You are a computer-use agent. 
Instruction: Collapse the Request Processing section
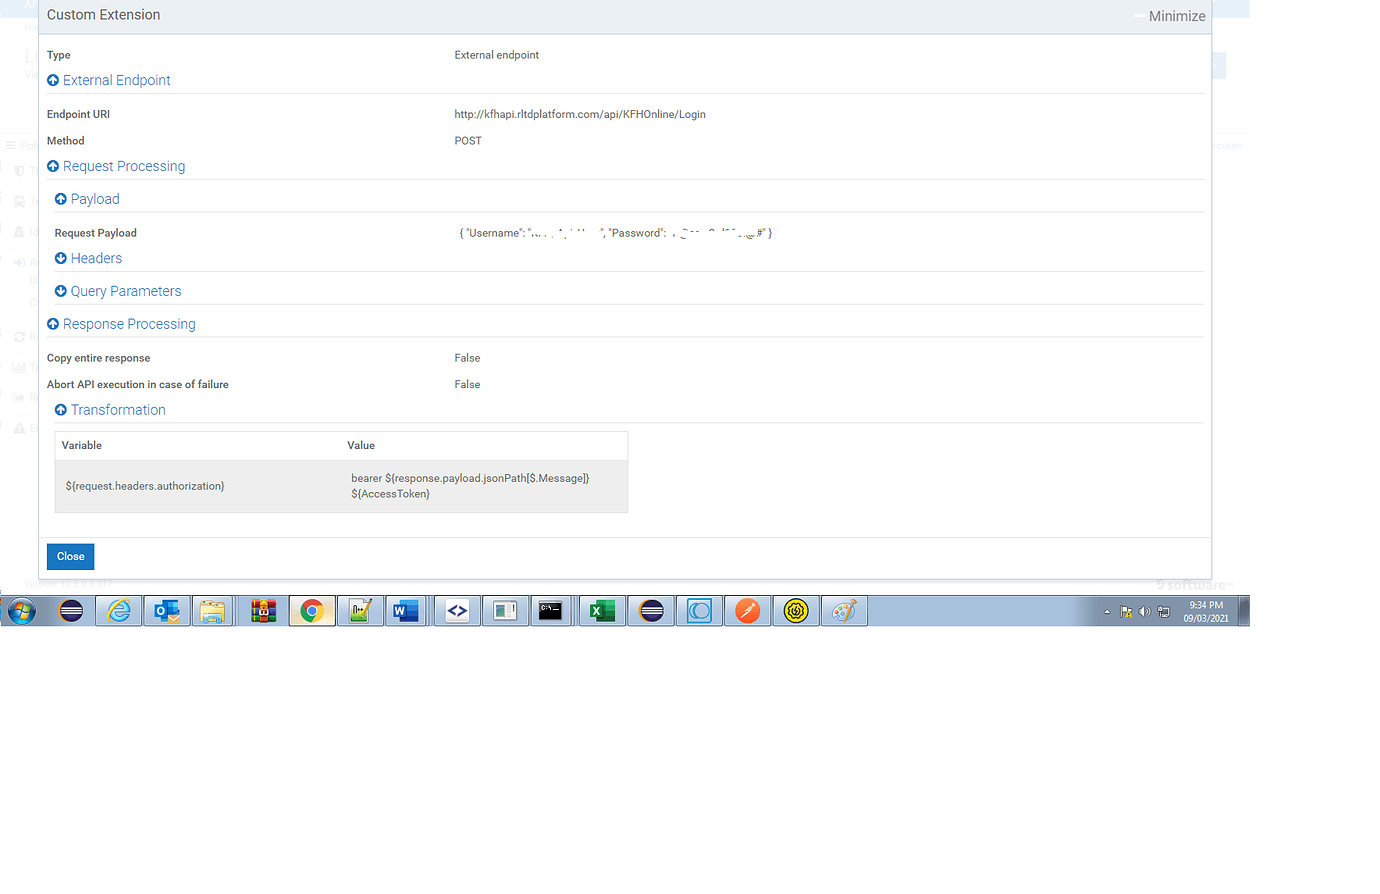tap(115, 166)
